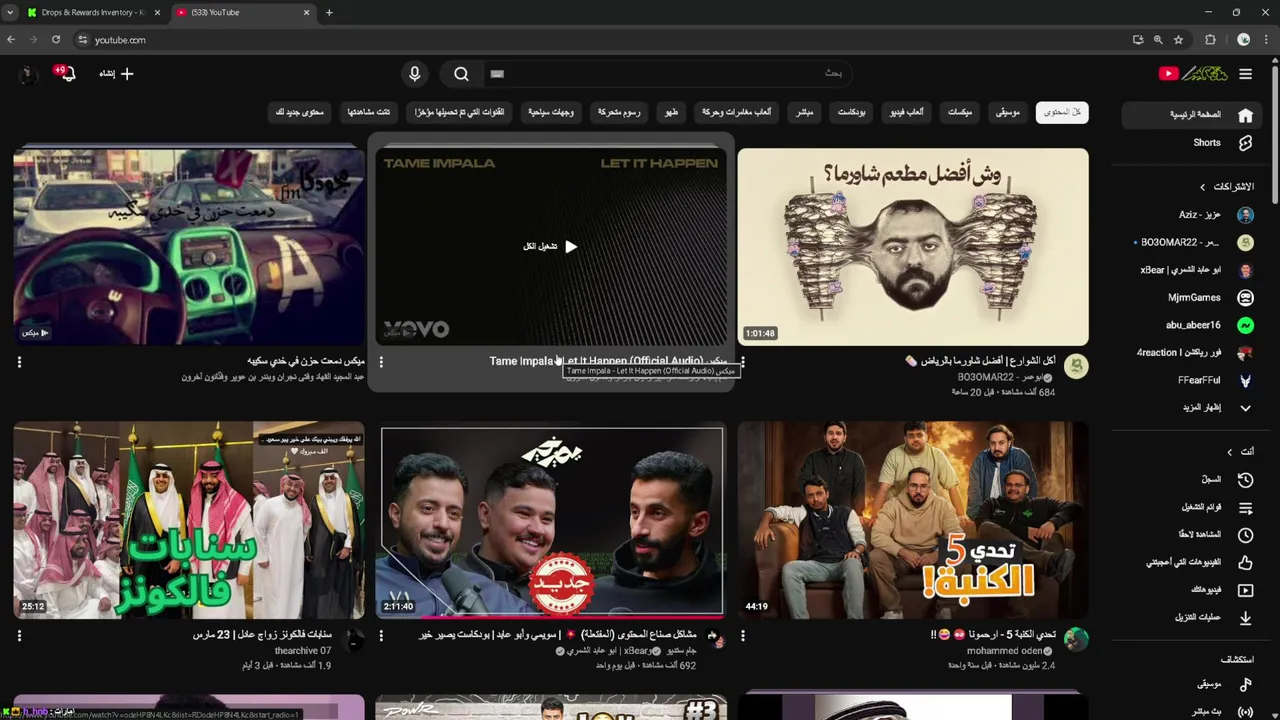1280x720 pixels.
Task: Open the notifications bell
Action: [x=66, y=73]
